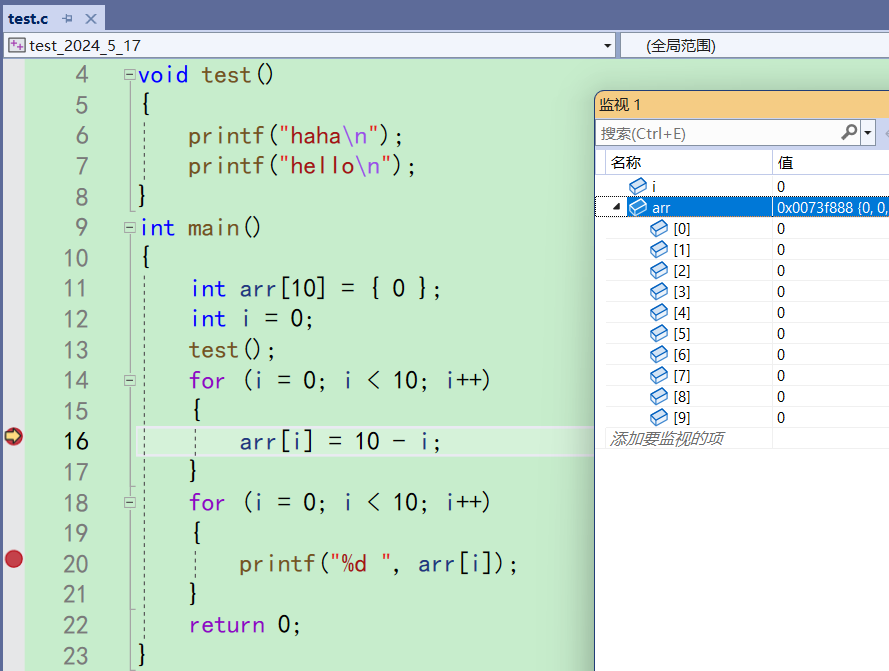Viewport: 889px width, 671px height.
Task: Open the global scope (全局范围) dropdown
Action: pyautogui.click(x=755, y=45)
